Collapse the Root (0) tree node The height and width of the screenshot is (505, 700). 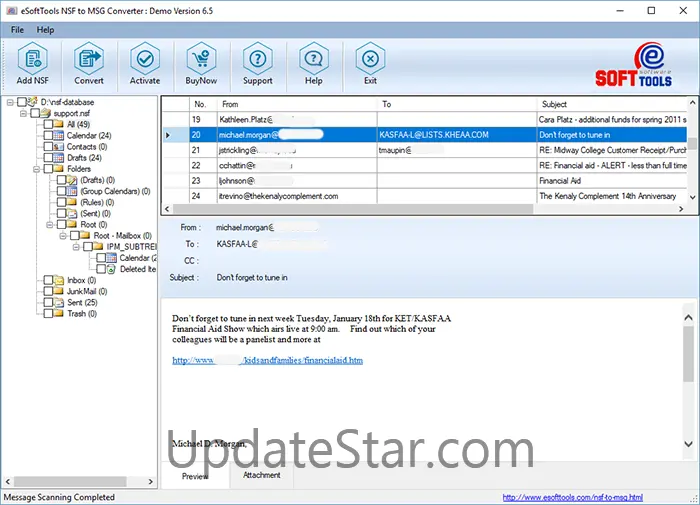point(50,225)
